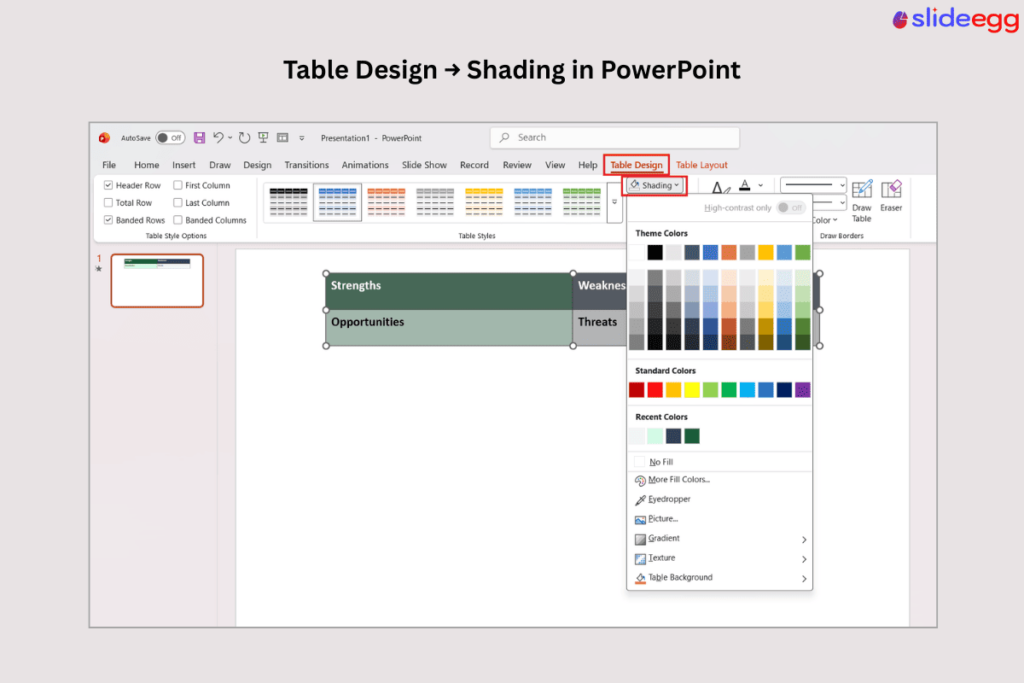Pick black theme color swatch
Image resolution: width=1024 pixels, height=683 pixels.
pyautogui.click(x=655, y=253)
